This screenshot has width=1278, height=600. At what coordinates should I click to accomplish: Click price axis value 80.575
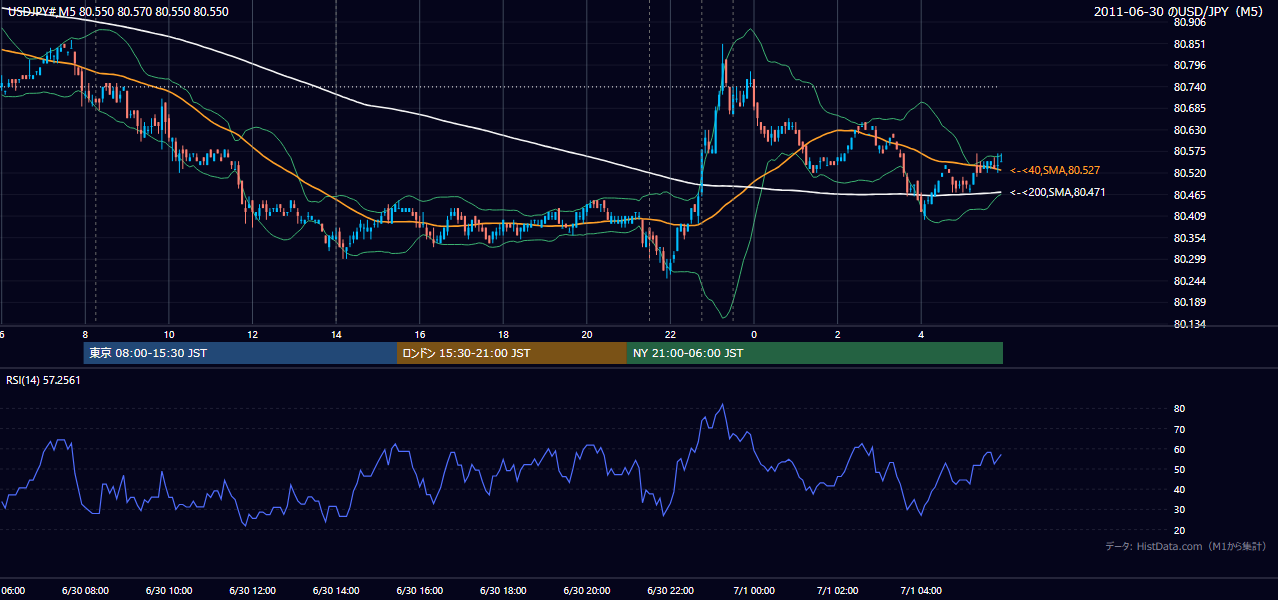1189,151
